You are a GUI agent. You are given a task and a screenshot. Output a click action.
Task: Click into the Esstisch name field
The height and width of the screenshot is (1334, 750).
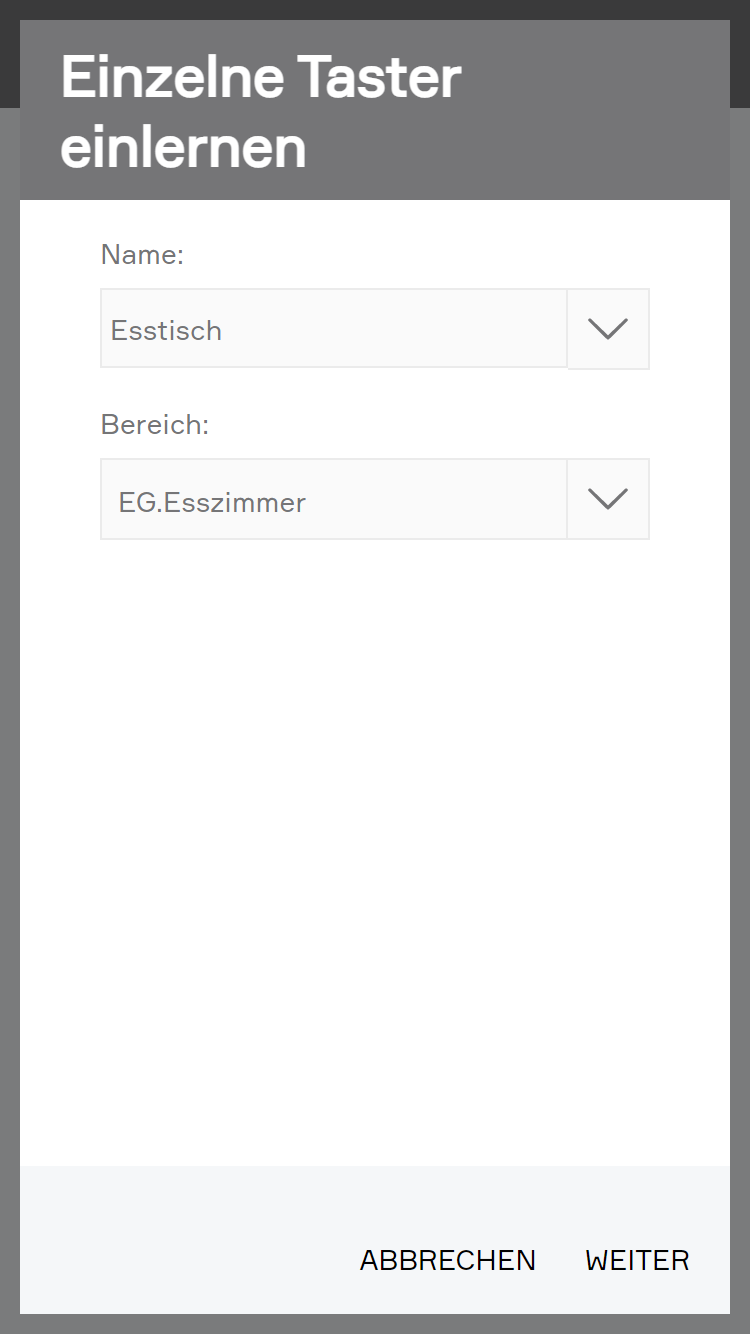tap(333, 329)
